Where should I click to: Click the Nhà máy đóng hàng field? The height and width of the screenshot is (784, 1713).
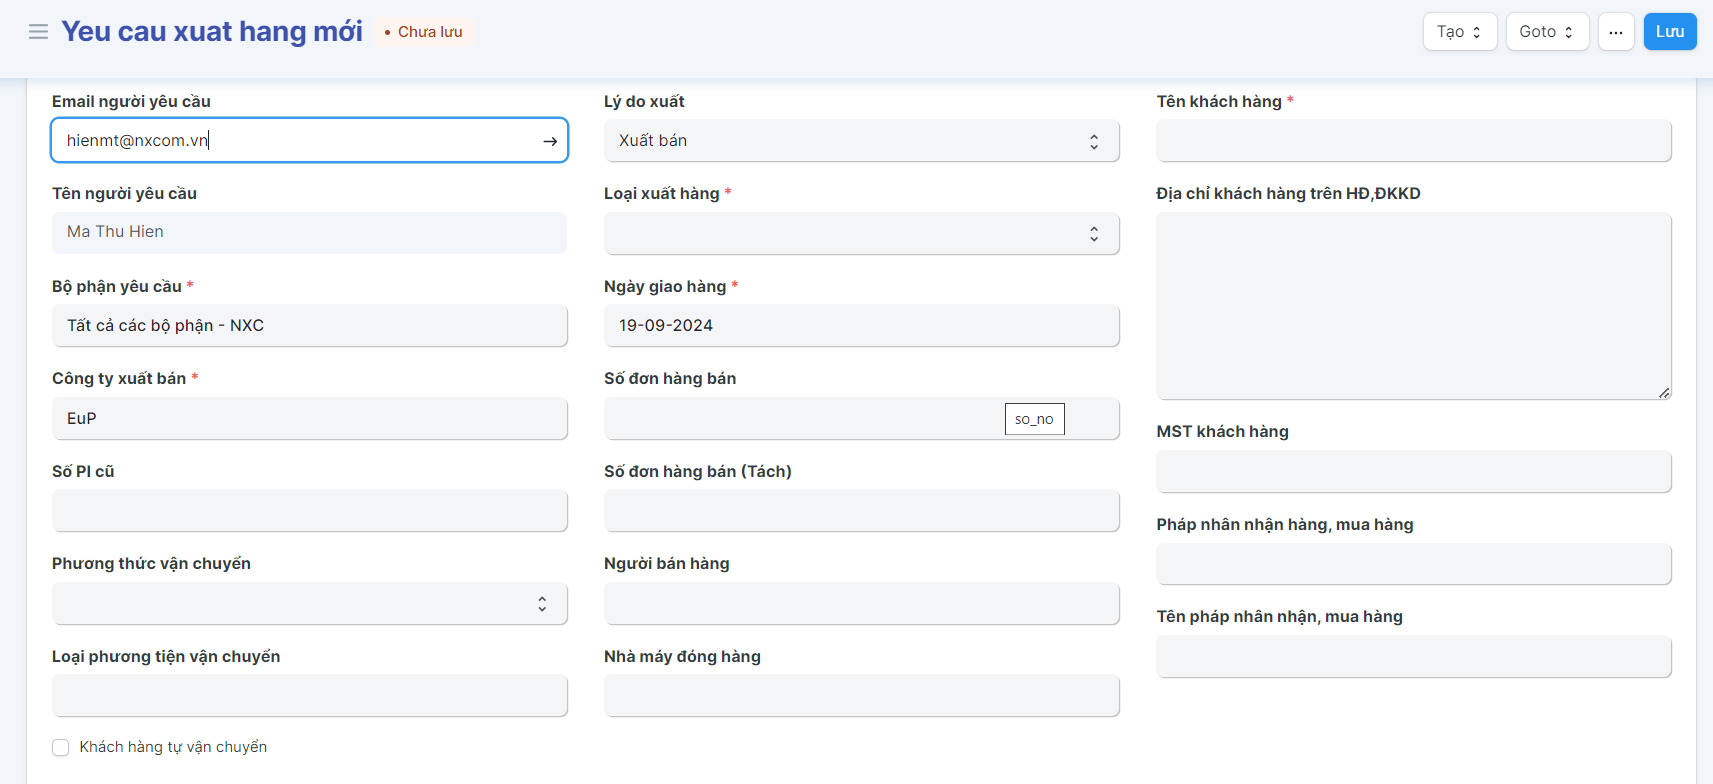860,696
